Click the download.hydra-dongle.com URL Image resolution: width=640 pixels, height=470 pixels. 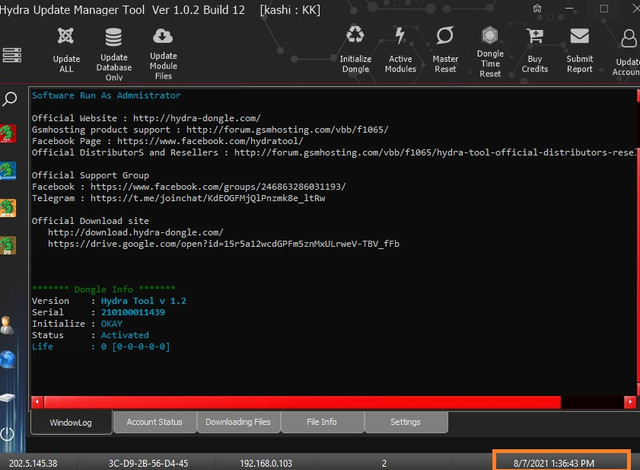[136, 233]
